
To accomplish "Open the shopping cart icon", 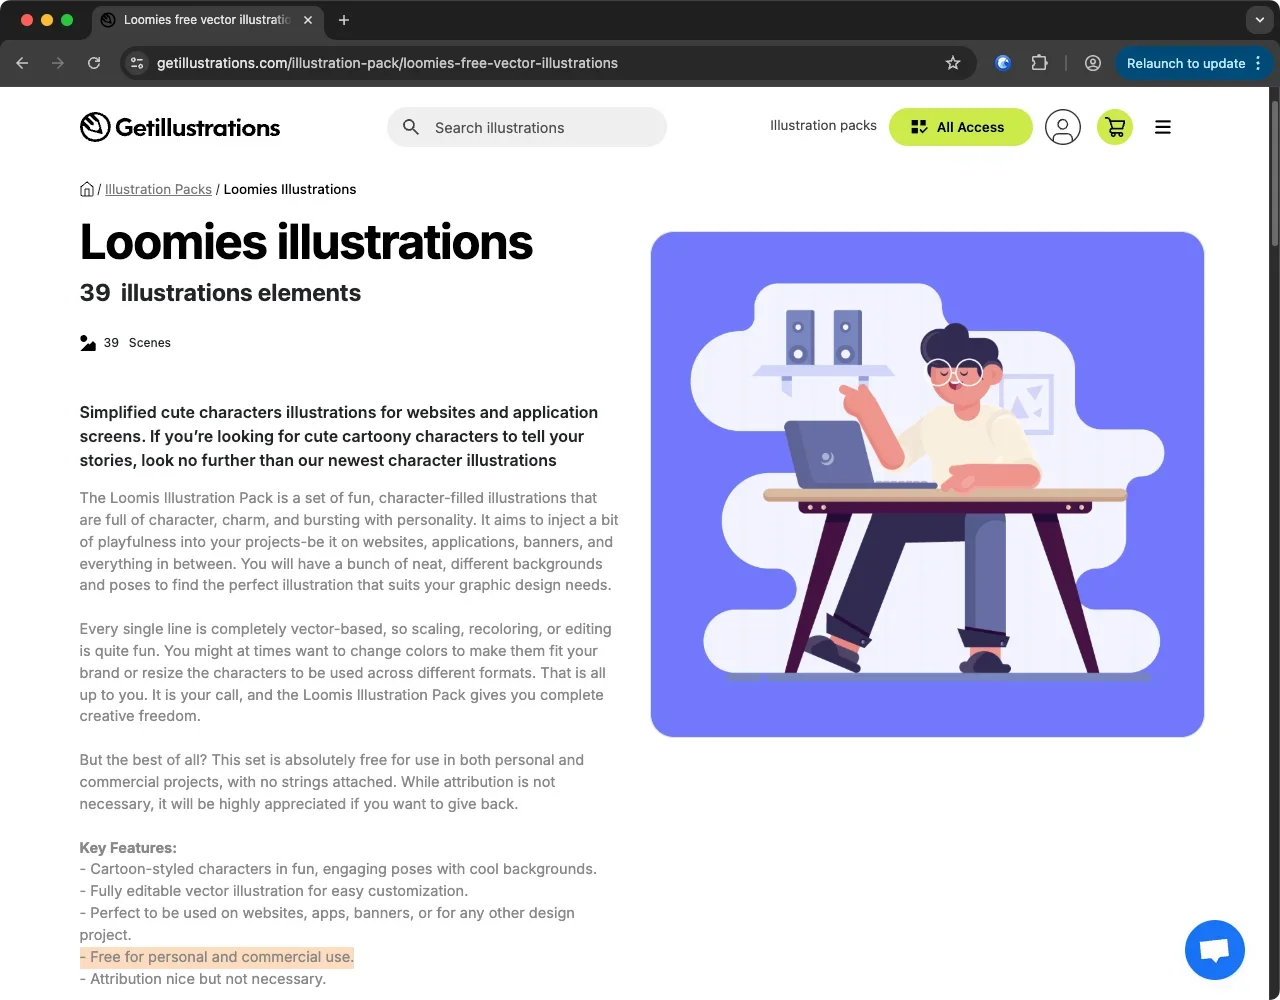I will coord(1115,127).
